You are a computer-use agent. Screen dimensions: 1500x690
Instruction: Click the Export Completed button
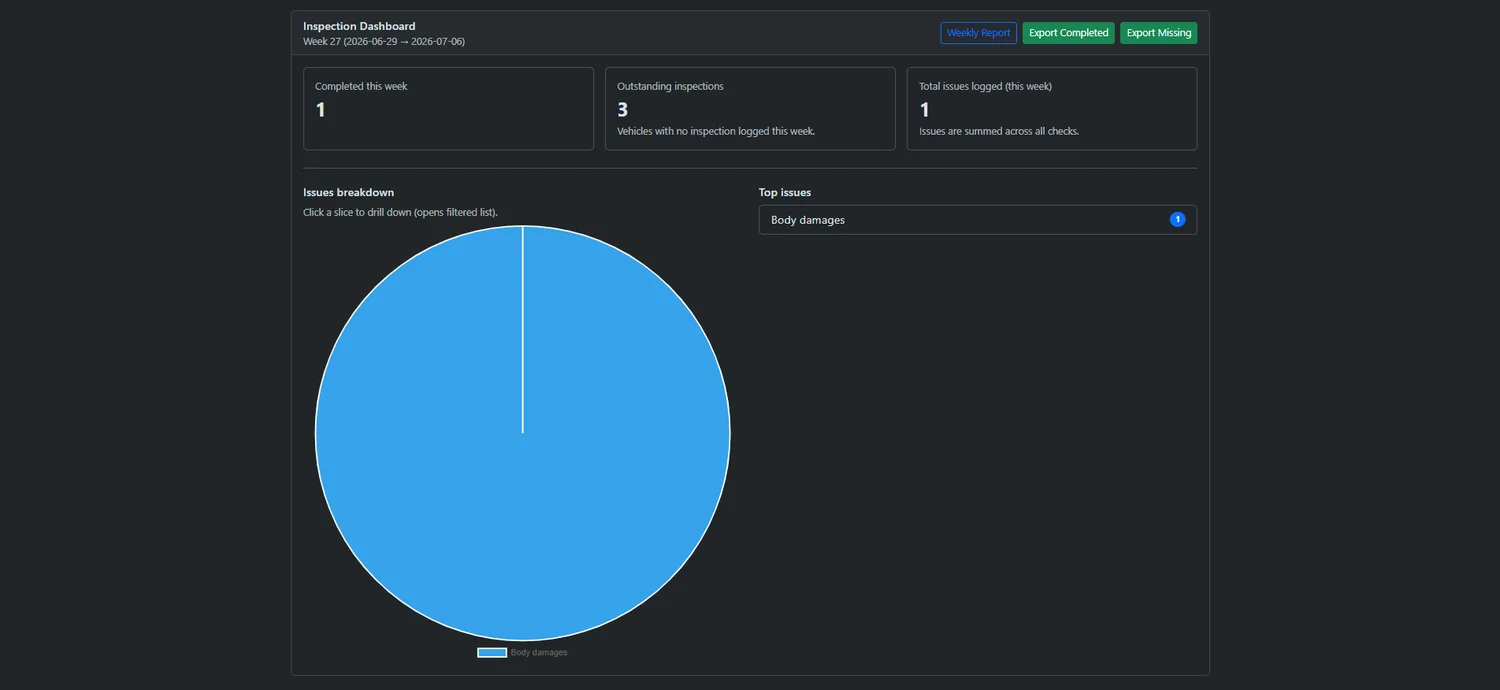(x=1068, y=33)
